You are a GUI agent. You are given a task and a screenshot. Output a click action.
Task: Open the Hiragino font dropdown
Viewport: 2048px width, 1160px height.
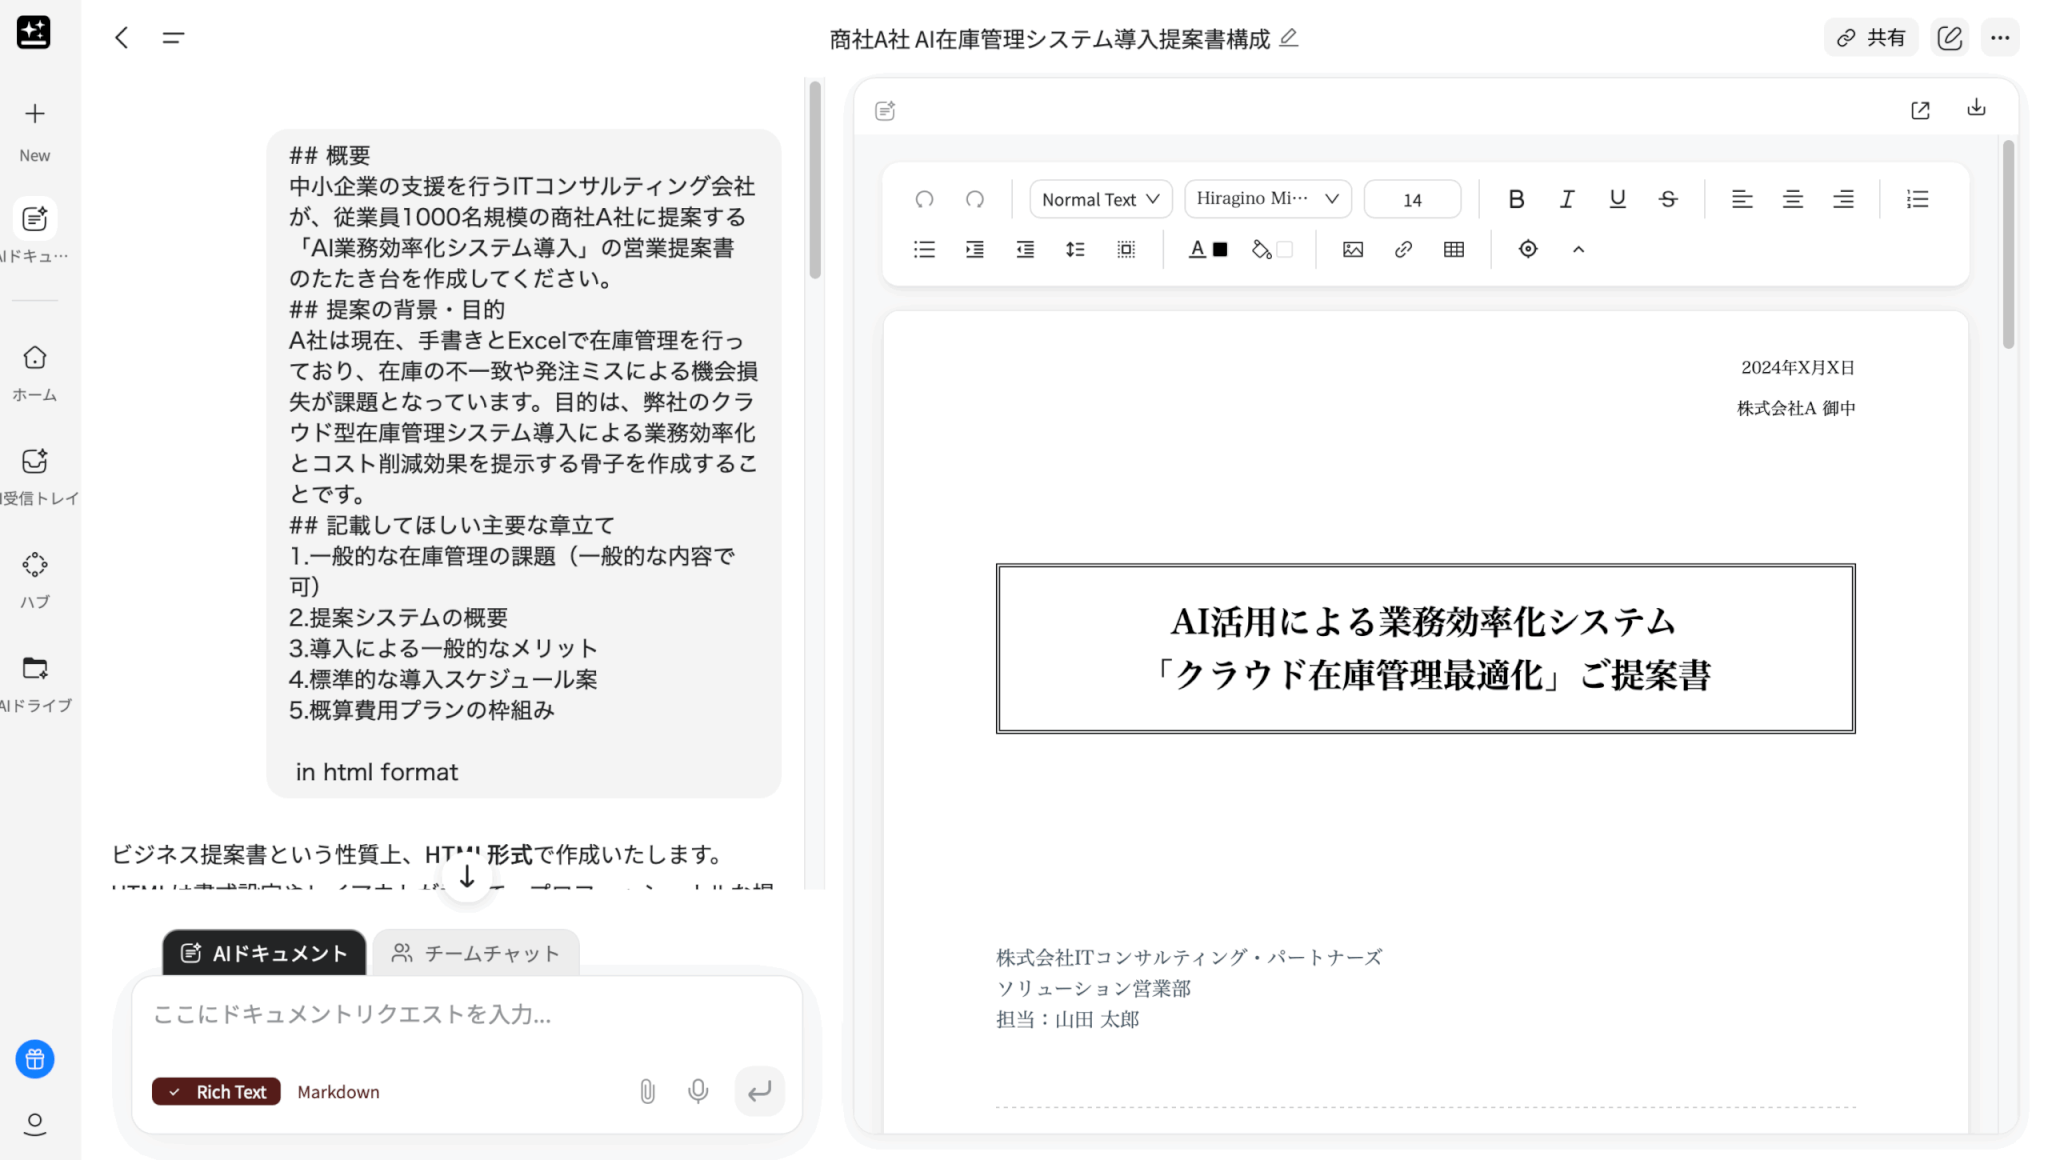1267,199
